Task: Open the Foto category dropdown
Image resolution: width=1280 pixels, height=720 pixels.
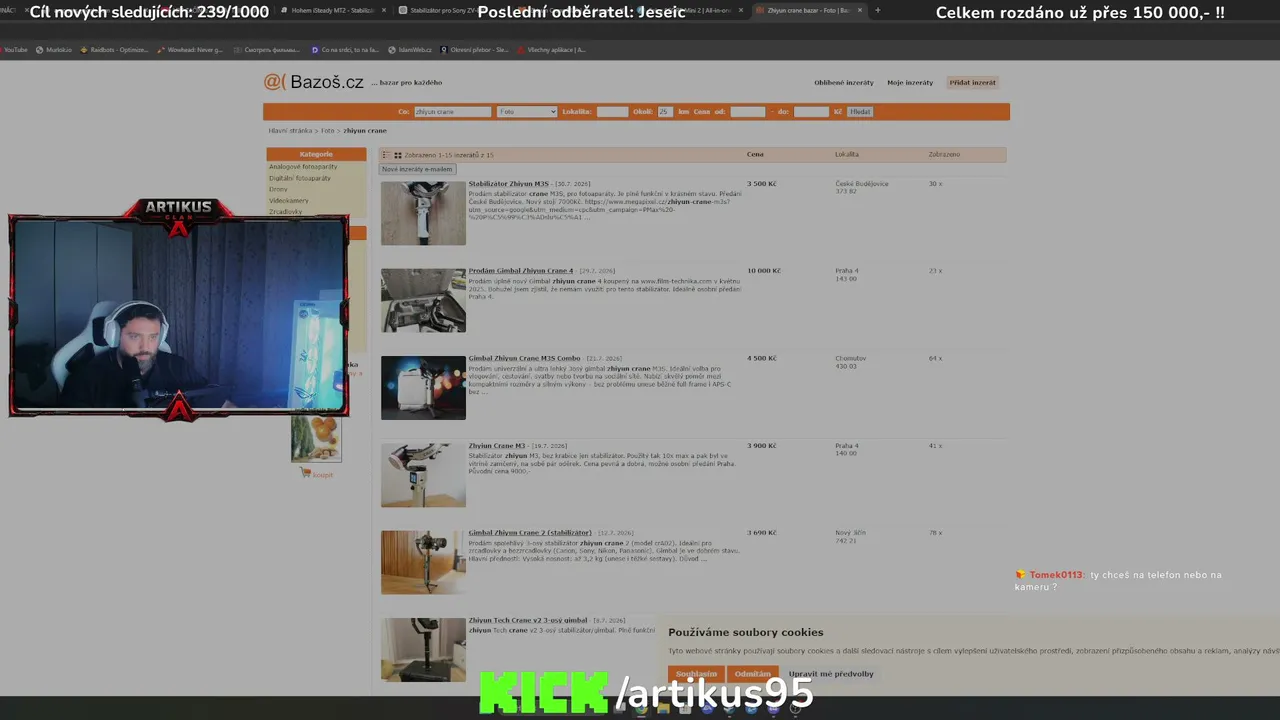Action: [x=527, y=112]
